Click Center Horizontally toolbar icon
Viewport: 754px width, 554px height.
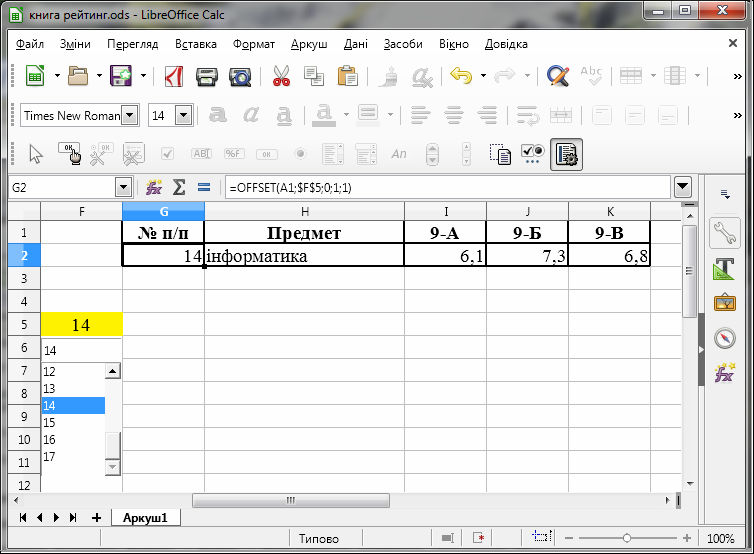click(x=453, y=115)
